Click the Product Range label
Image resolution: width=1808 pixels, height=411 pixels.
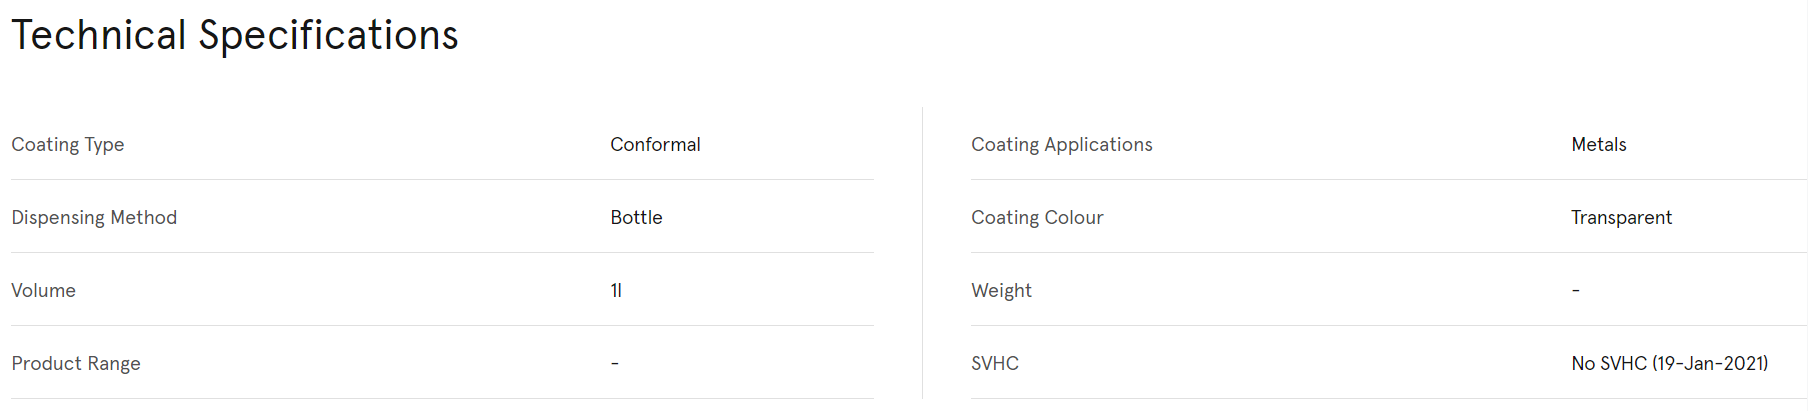76,364
